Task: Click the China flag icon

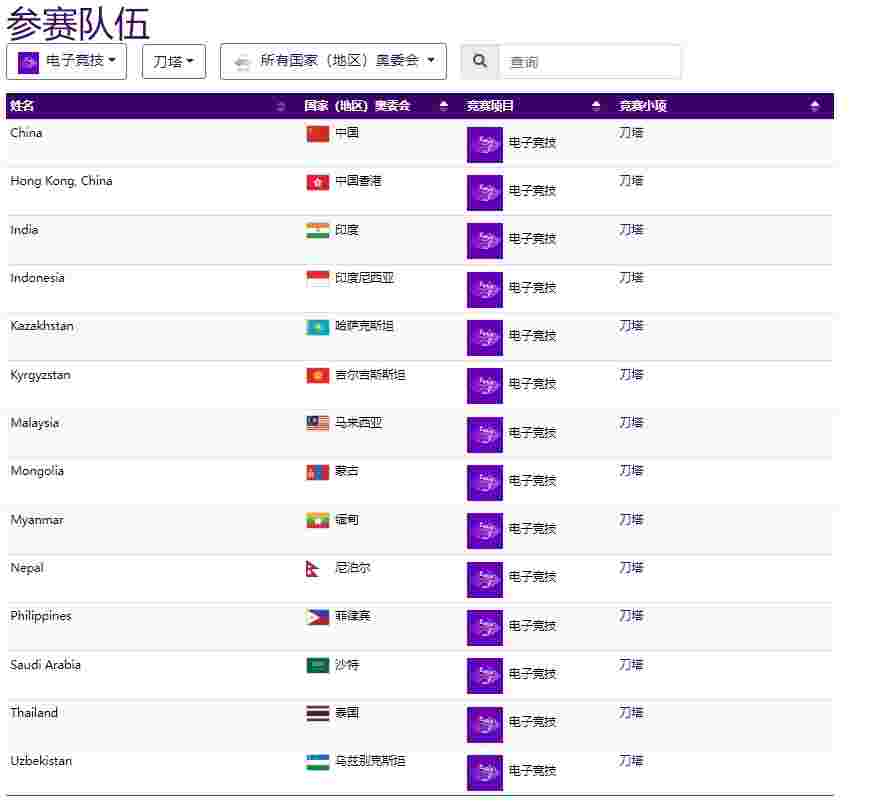Action: (318, 134)
